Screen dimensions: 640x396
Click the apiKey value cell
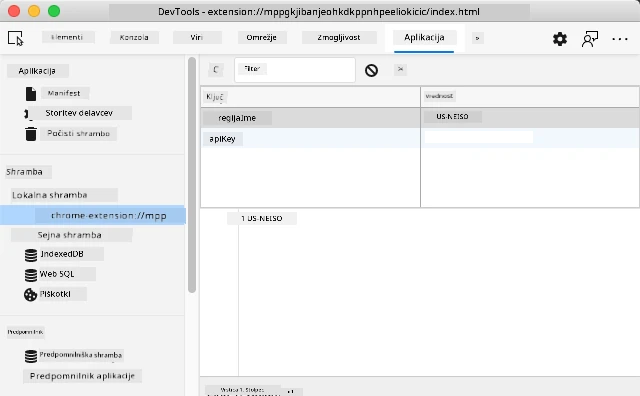(530, 138)
